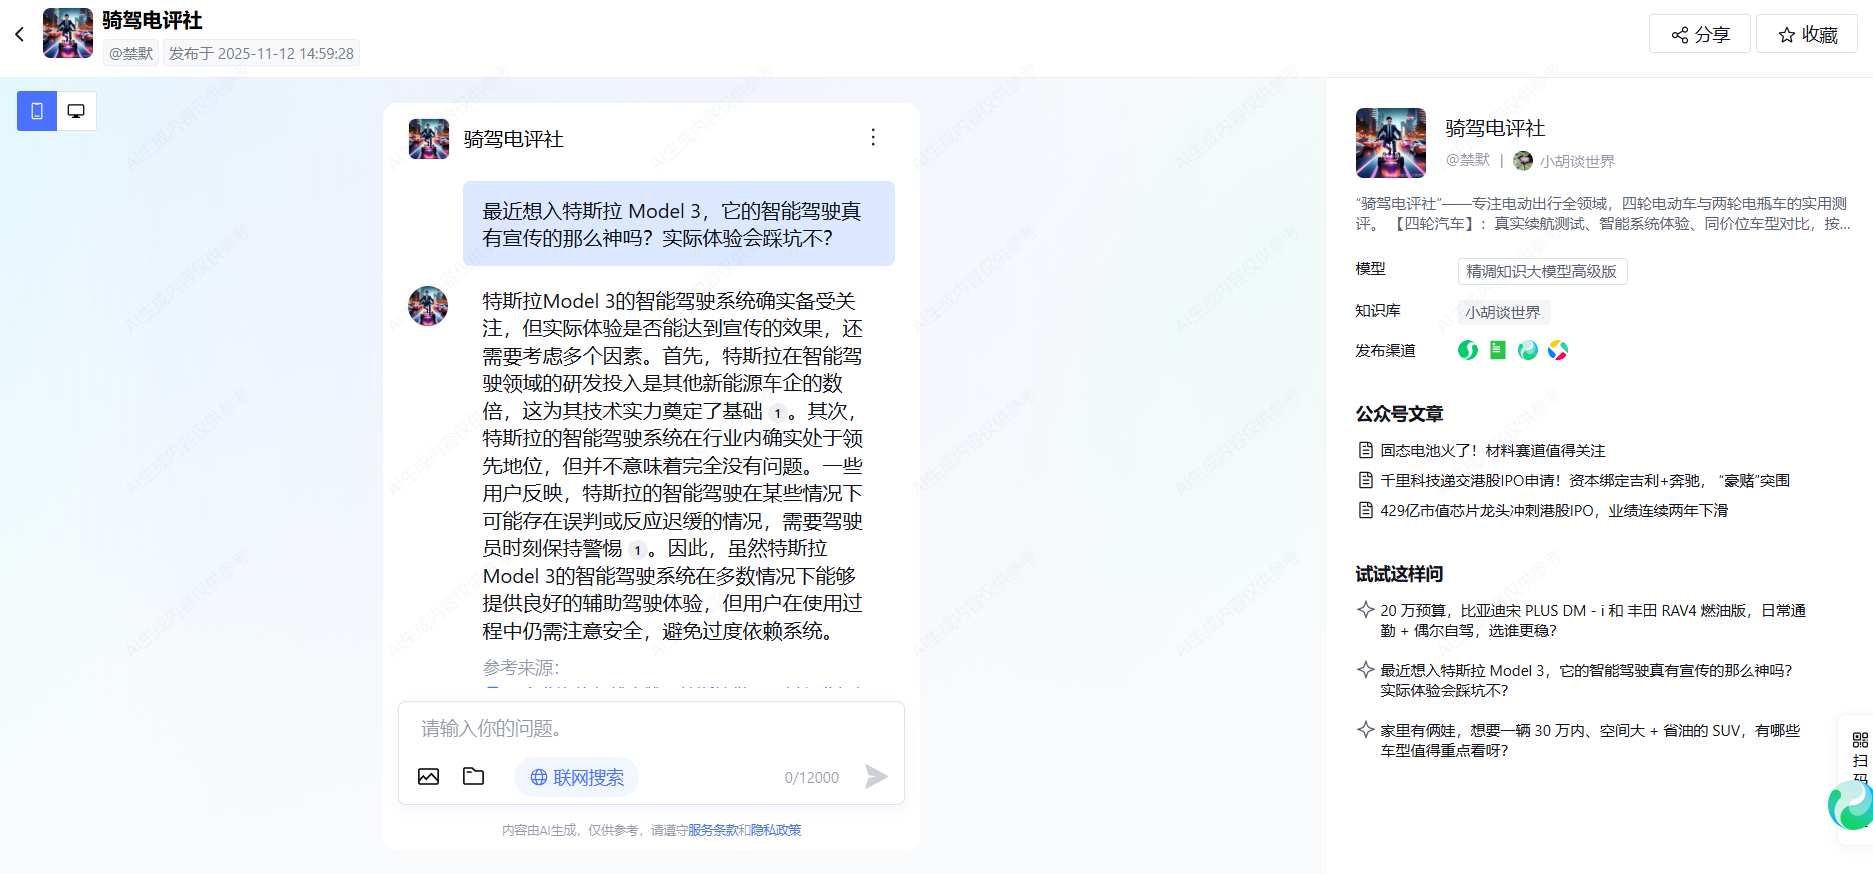Click the first green publish channel icon
Viewport: 1873px width, 874px height.
(x=1467, y=350)
